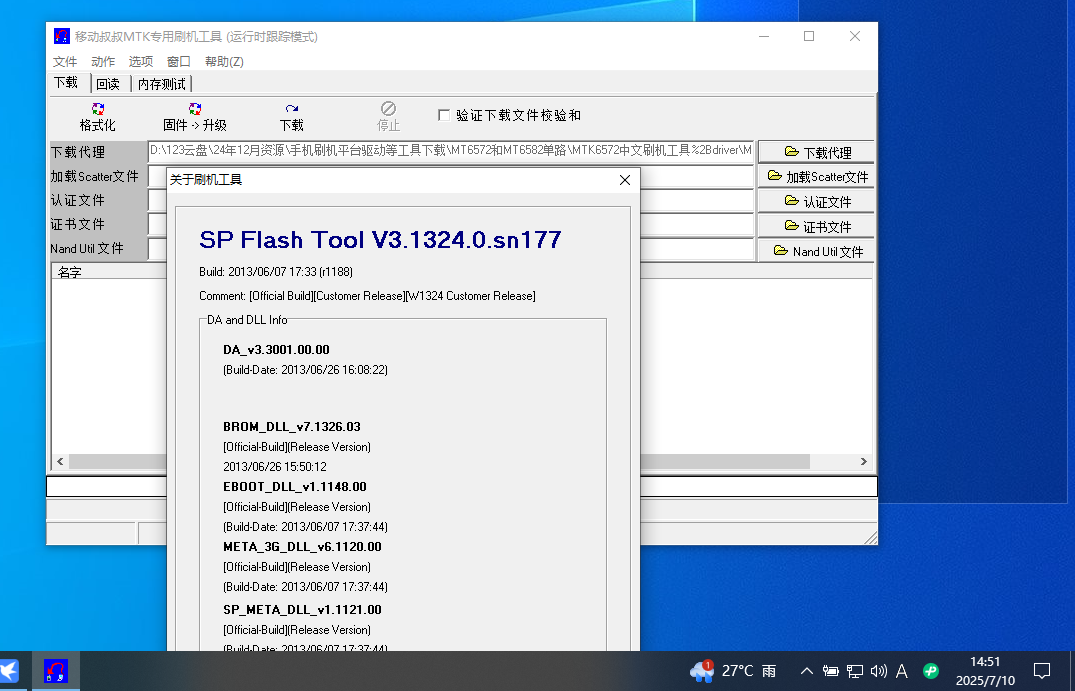1075x691 pixels.
Task: Click the green circle tray icon
Action: pos(930,670)
